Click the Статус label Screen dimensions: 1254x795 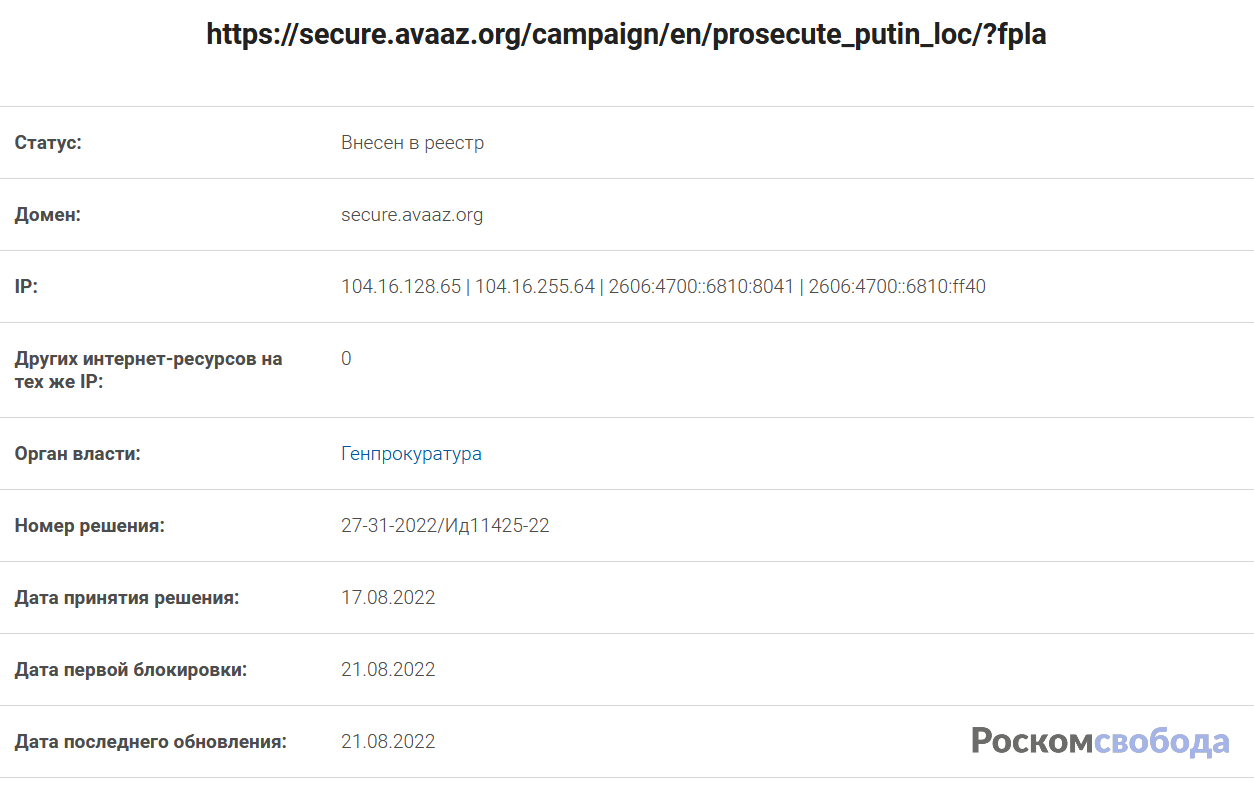coord(48,143)
